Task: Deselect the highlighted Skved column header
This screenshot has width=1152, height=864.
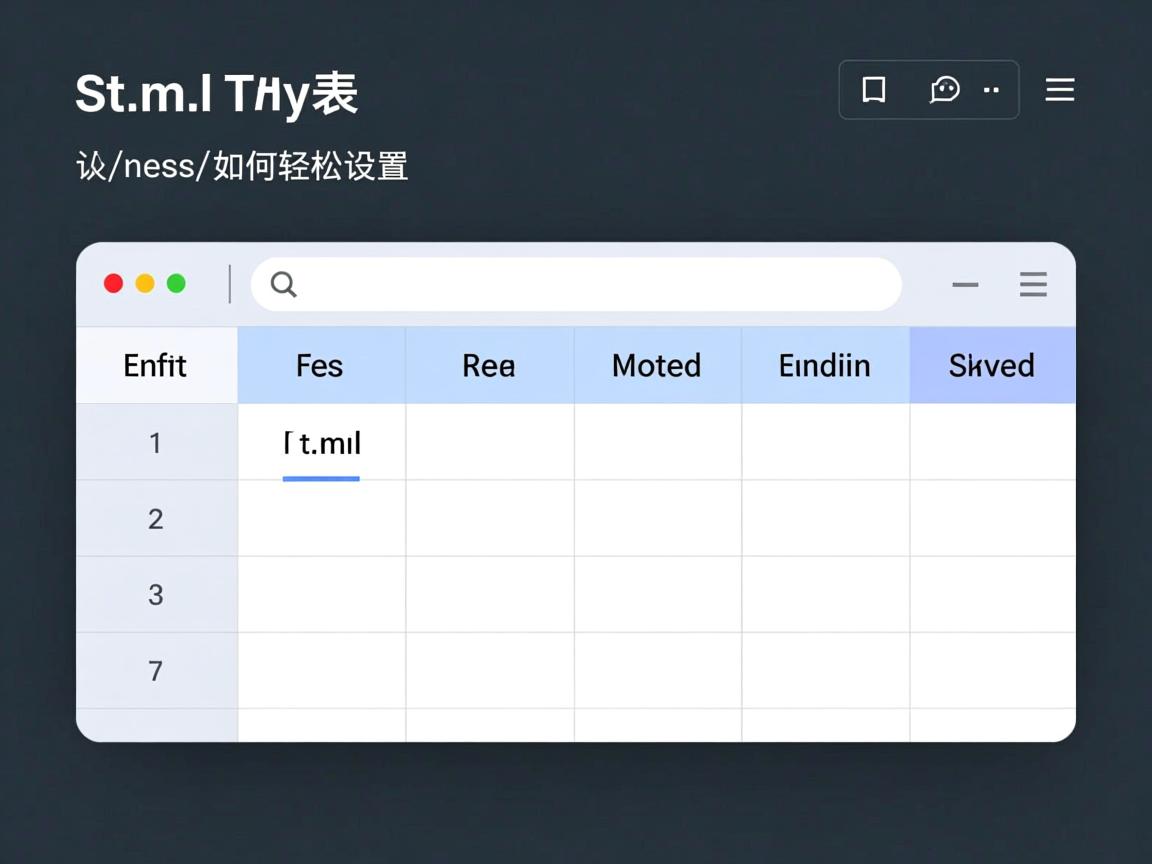Action: (992, 365)
